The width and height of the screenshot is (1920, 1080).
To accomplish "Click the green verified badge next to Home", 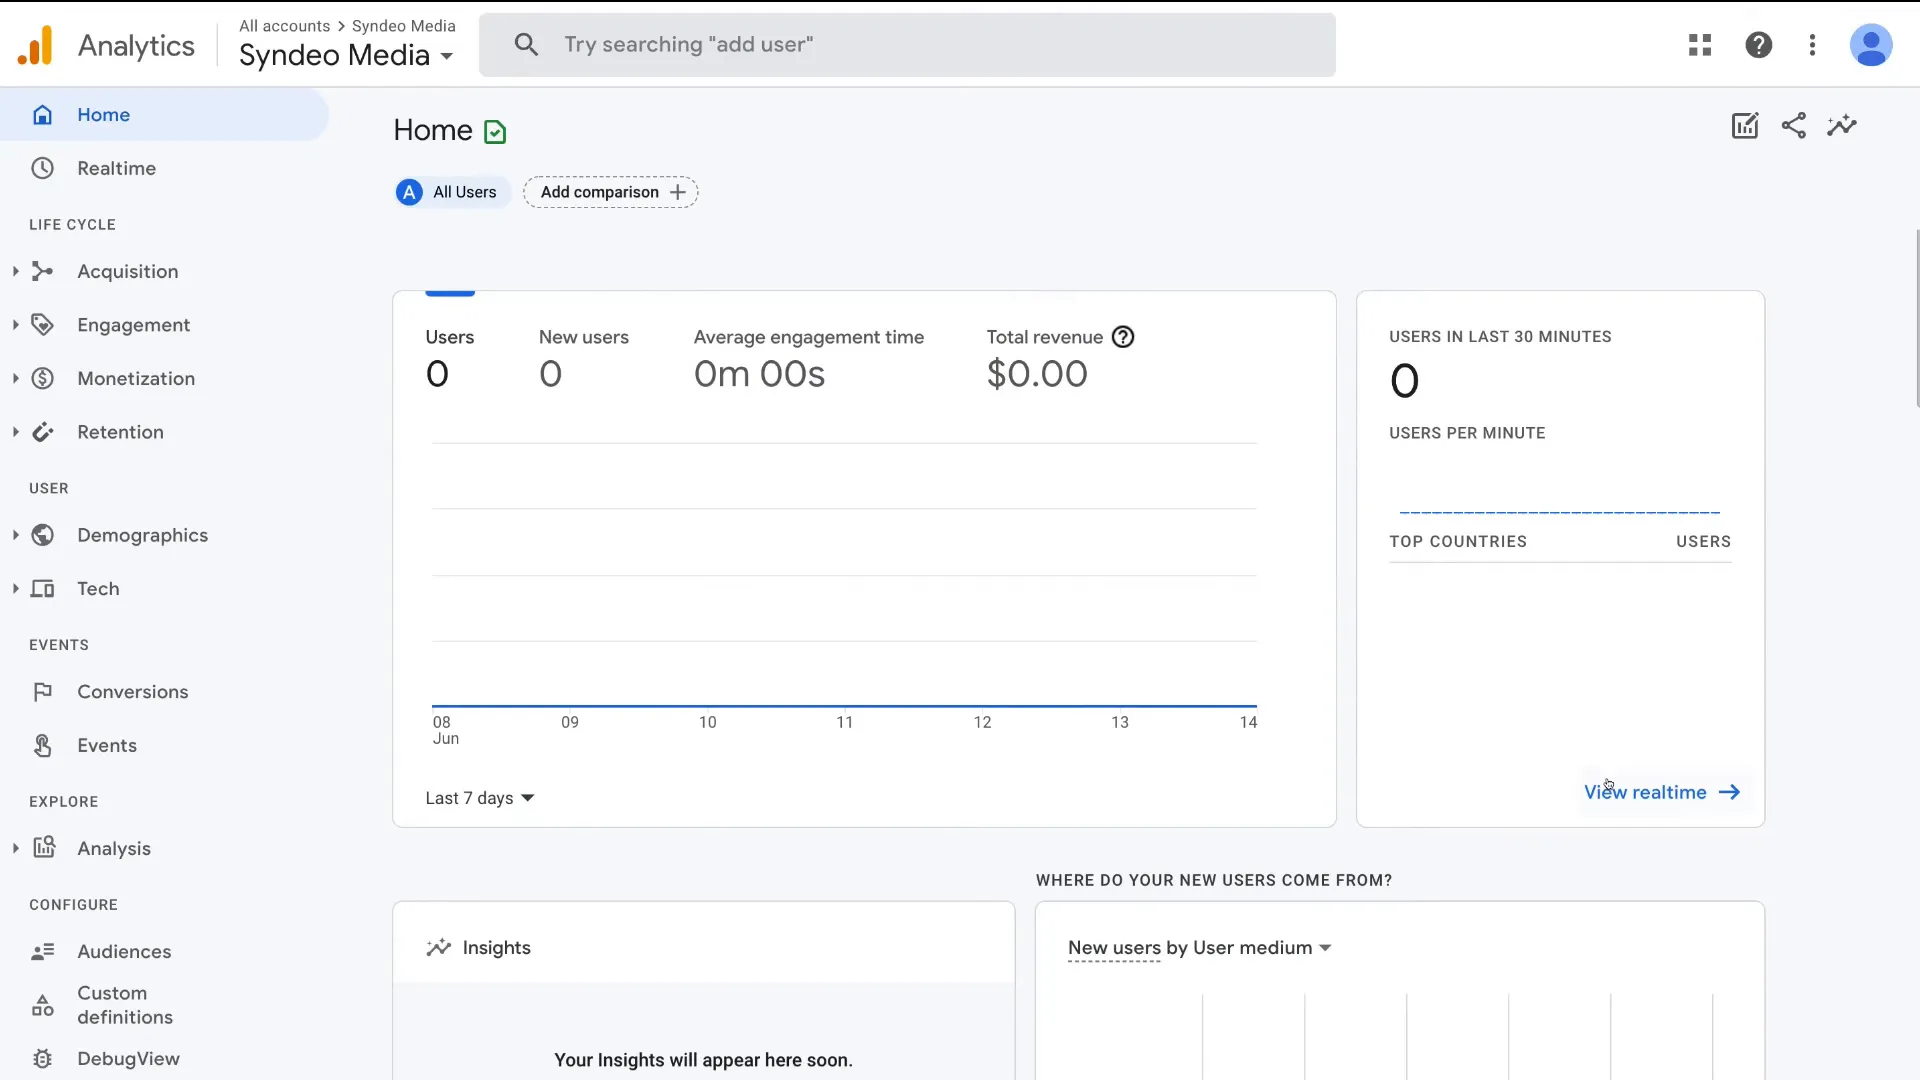I will tap(495, 132).
